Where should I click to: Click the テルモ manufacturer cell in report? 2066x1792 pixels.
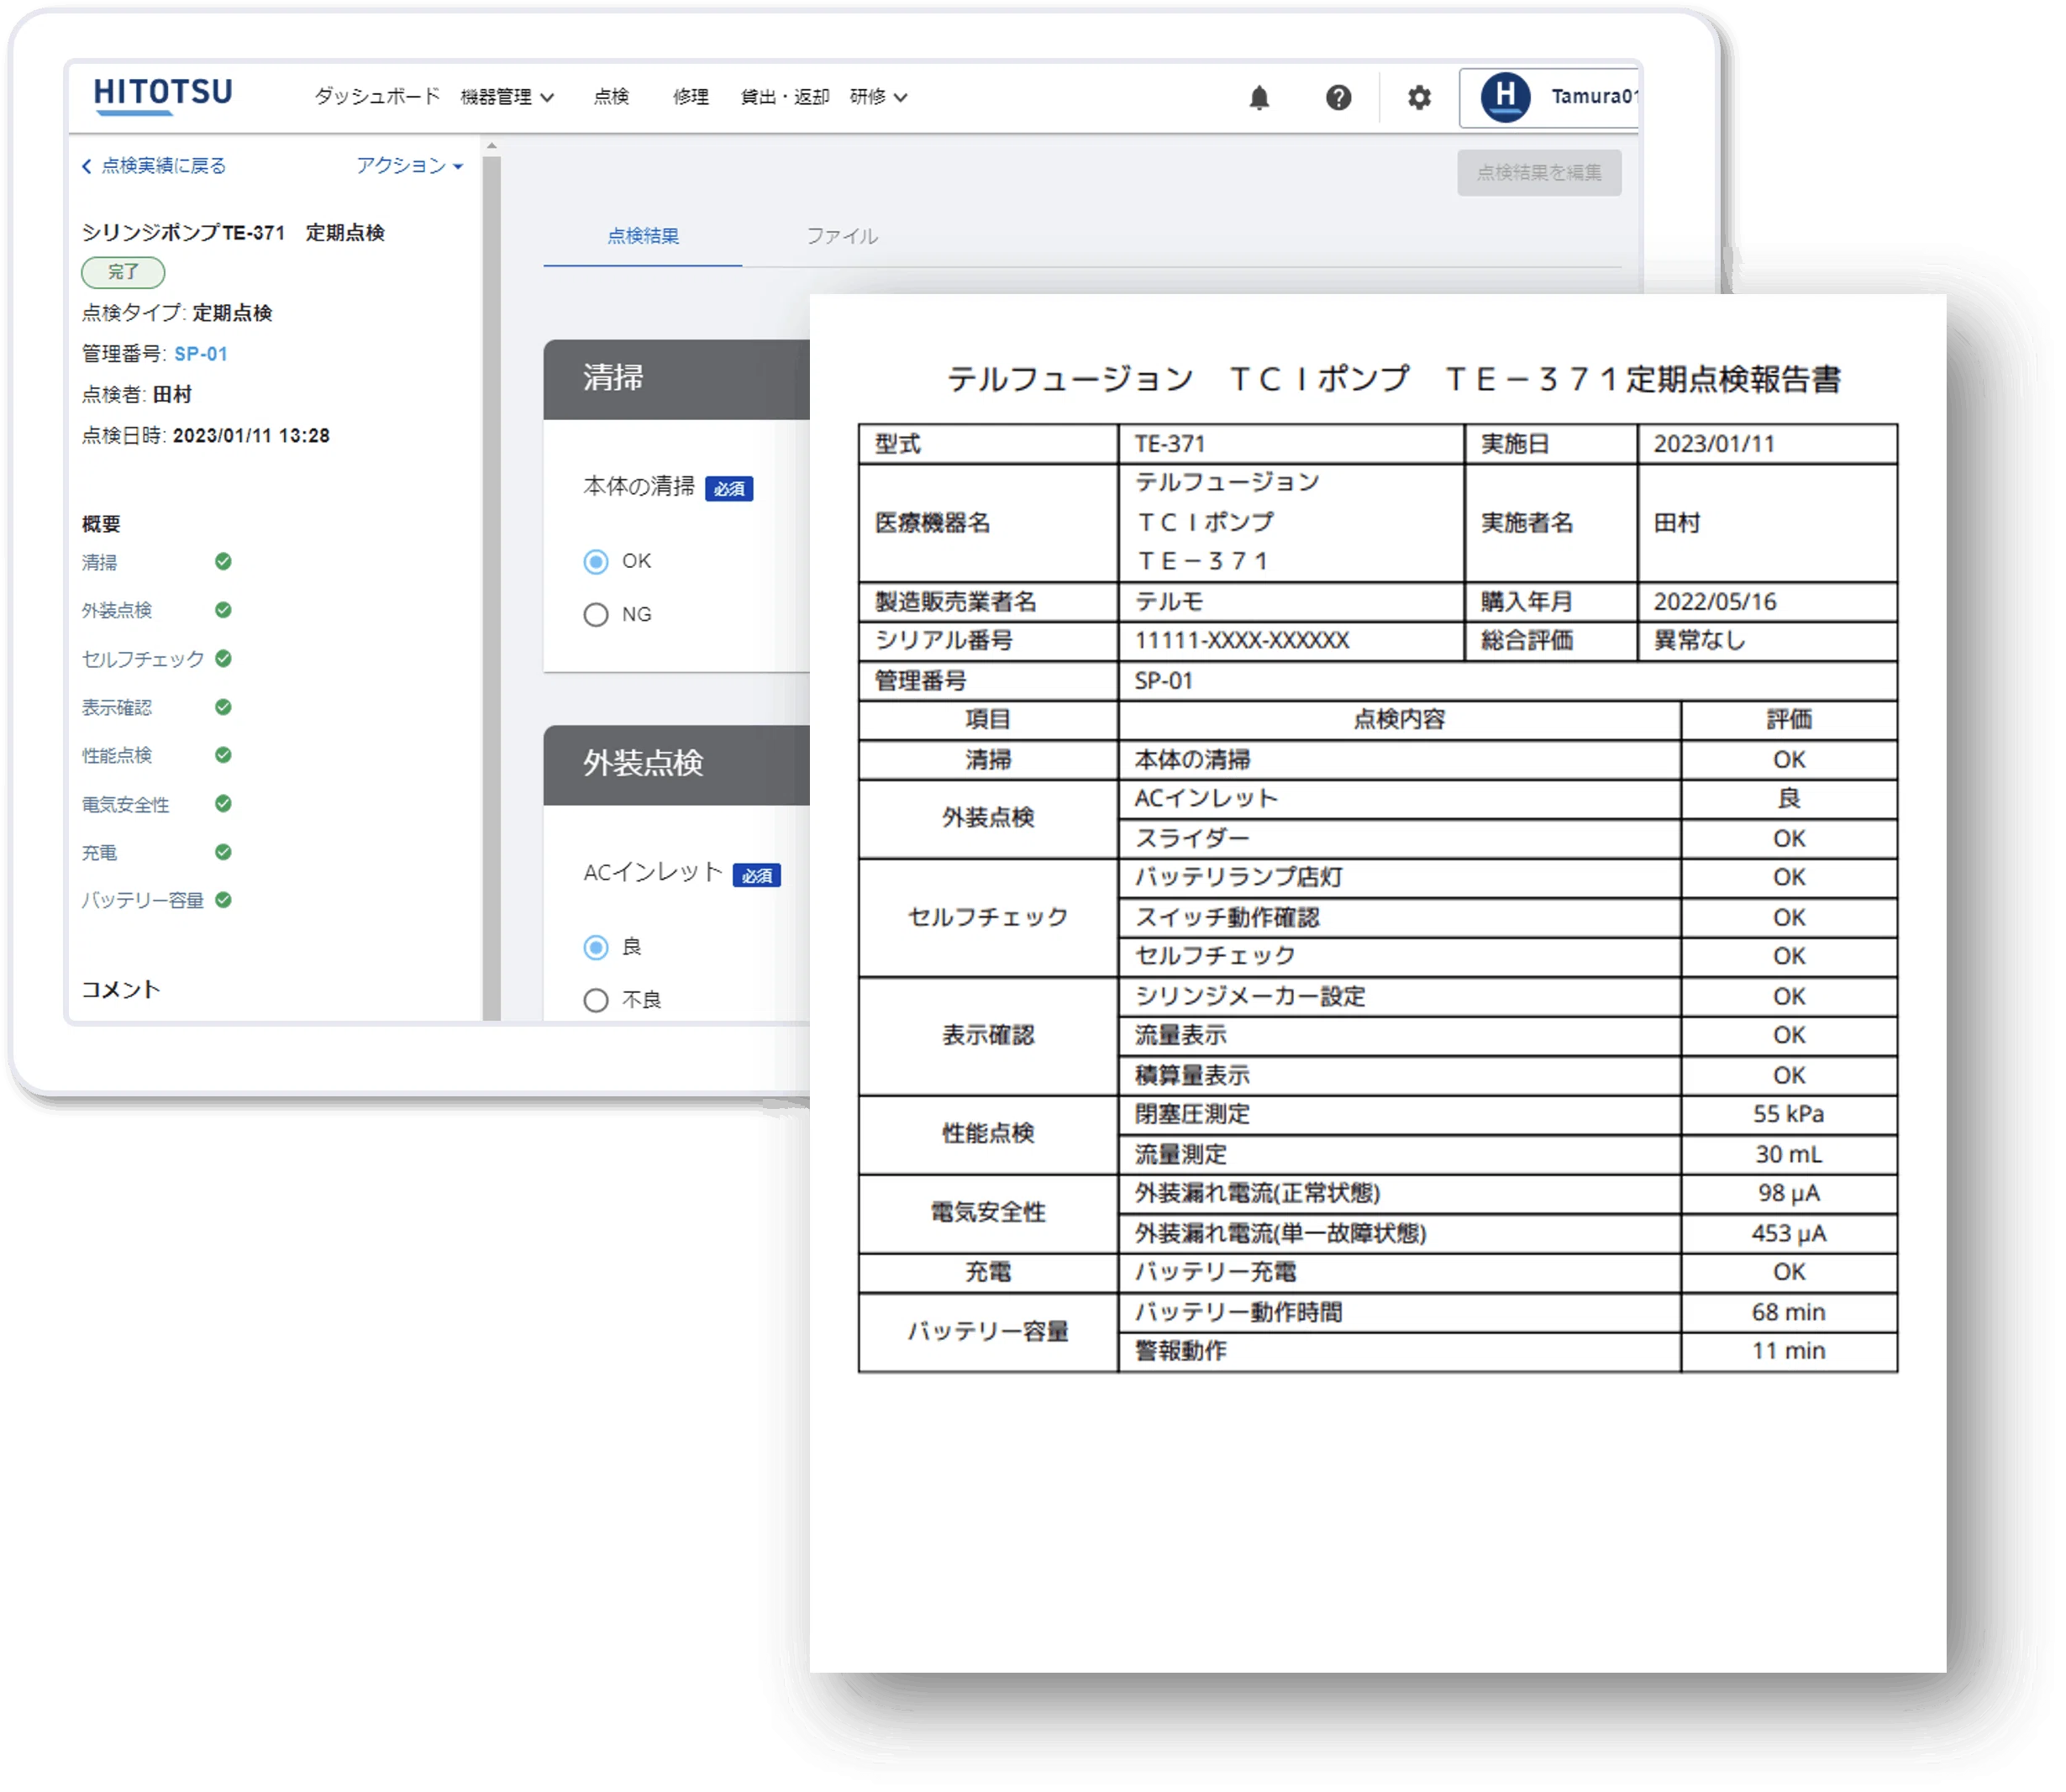1290,601
